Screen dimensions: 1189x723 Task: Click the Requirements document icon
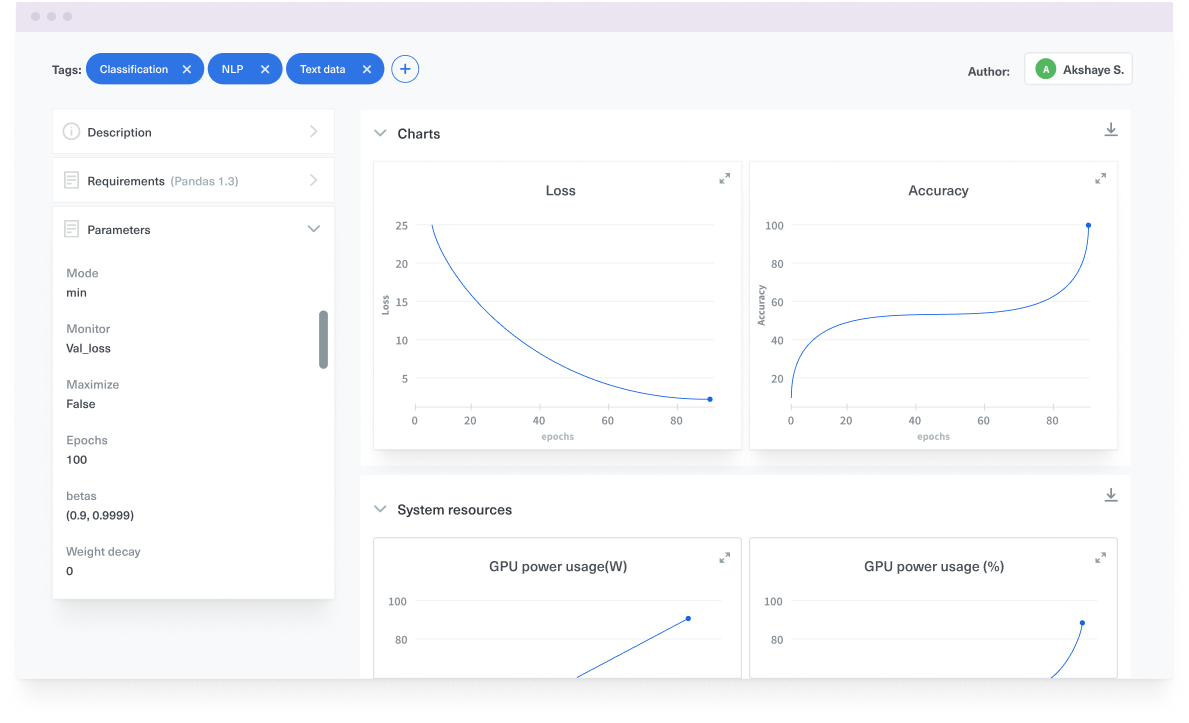pos(70,180)
